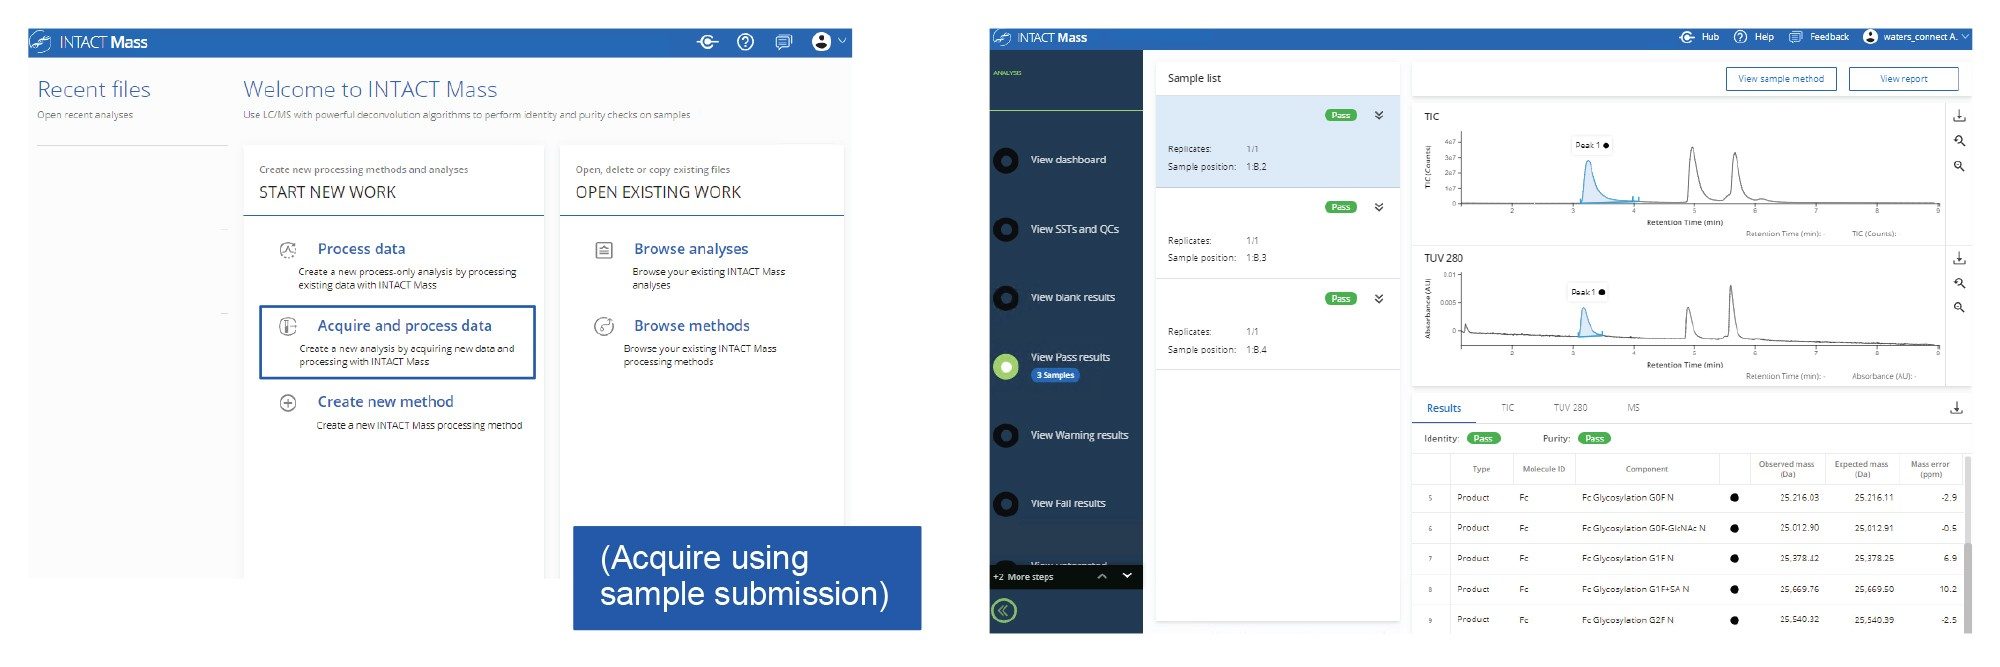Click the Create new method plus icon
This screenshot has height=667, width=2000.
click(288, 403)
